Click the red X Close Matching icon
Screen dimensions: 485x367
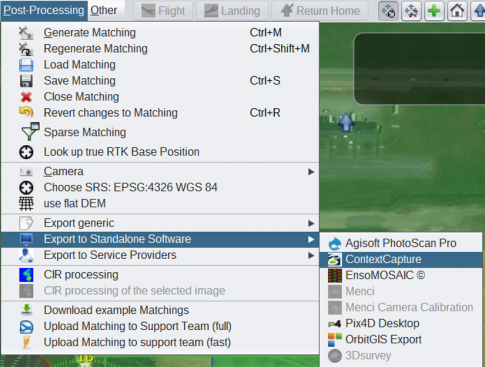26,97
